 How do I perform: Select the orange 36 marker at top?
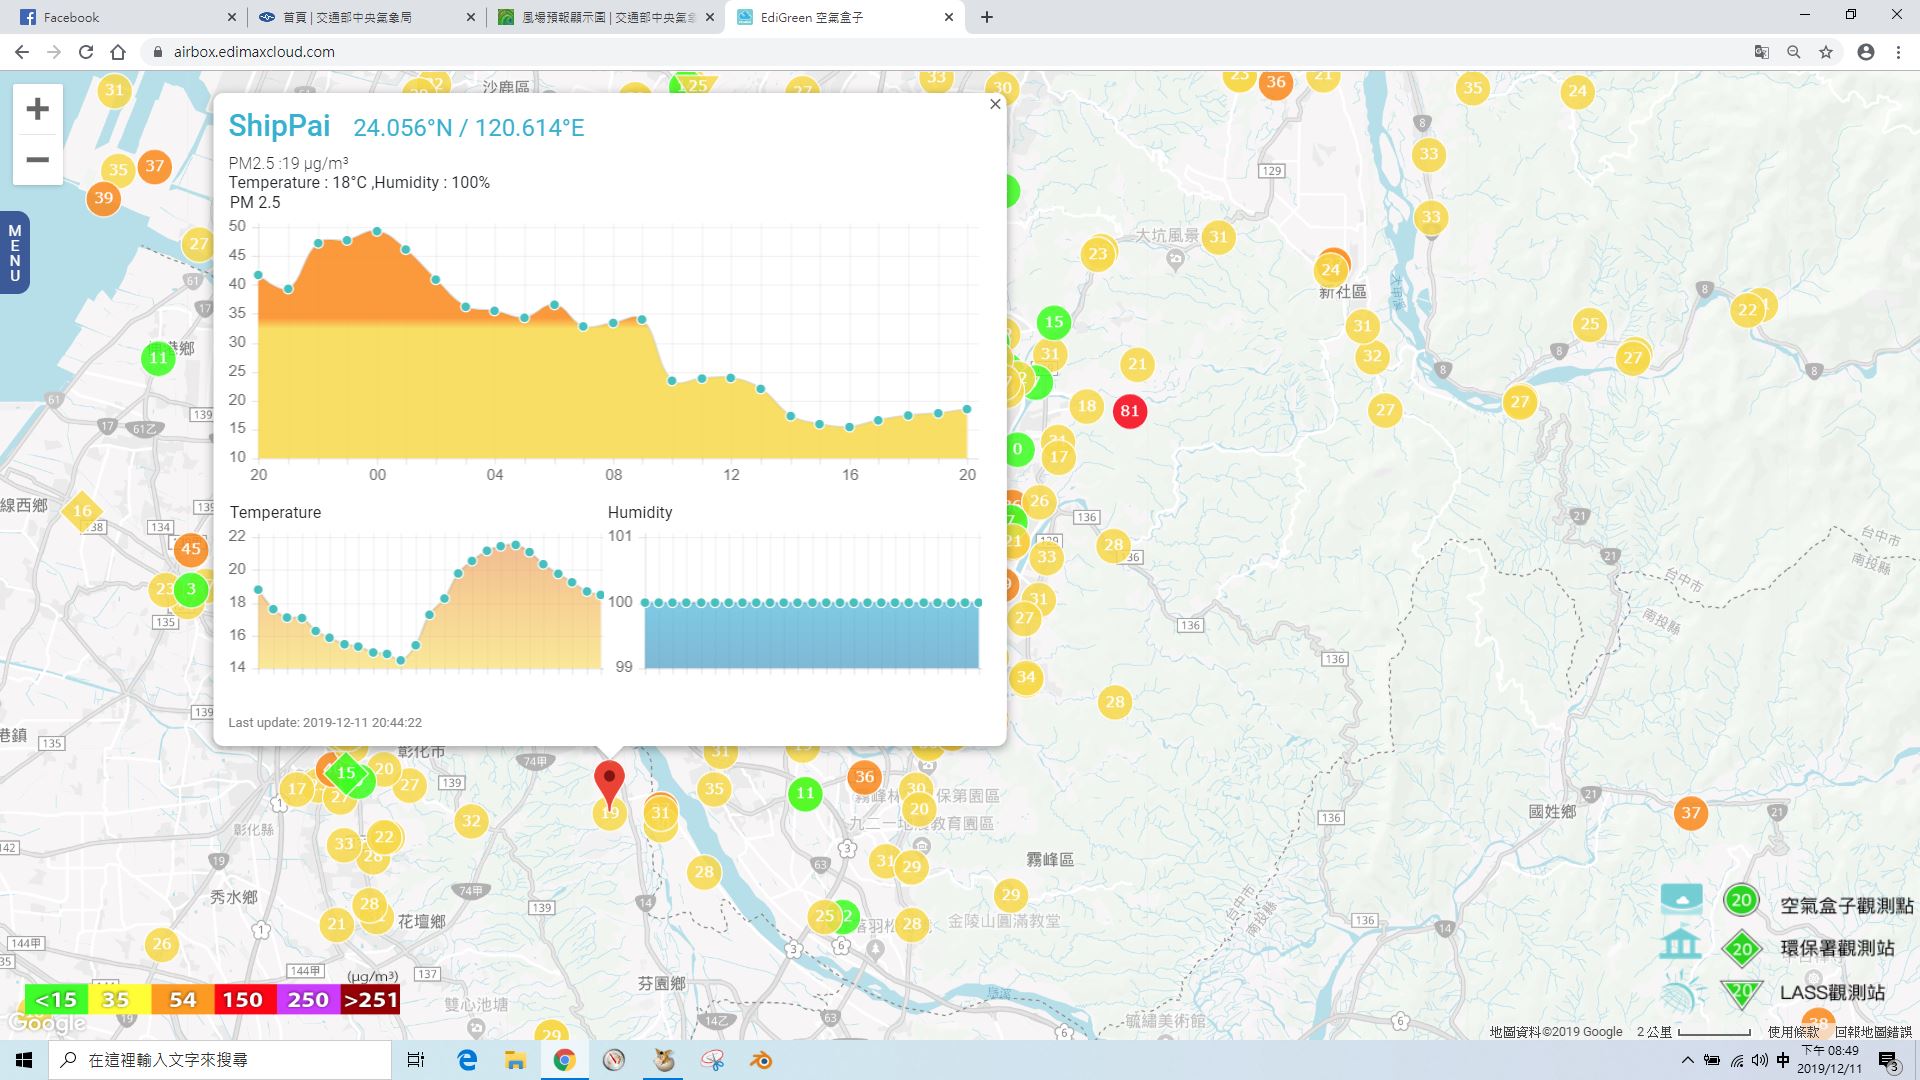pyautogui.click(x=1276, y=82)
